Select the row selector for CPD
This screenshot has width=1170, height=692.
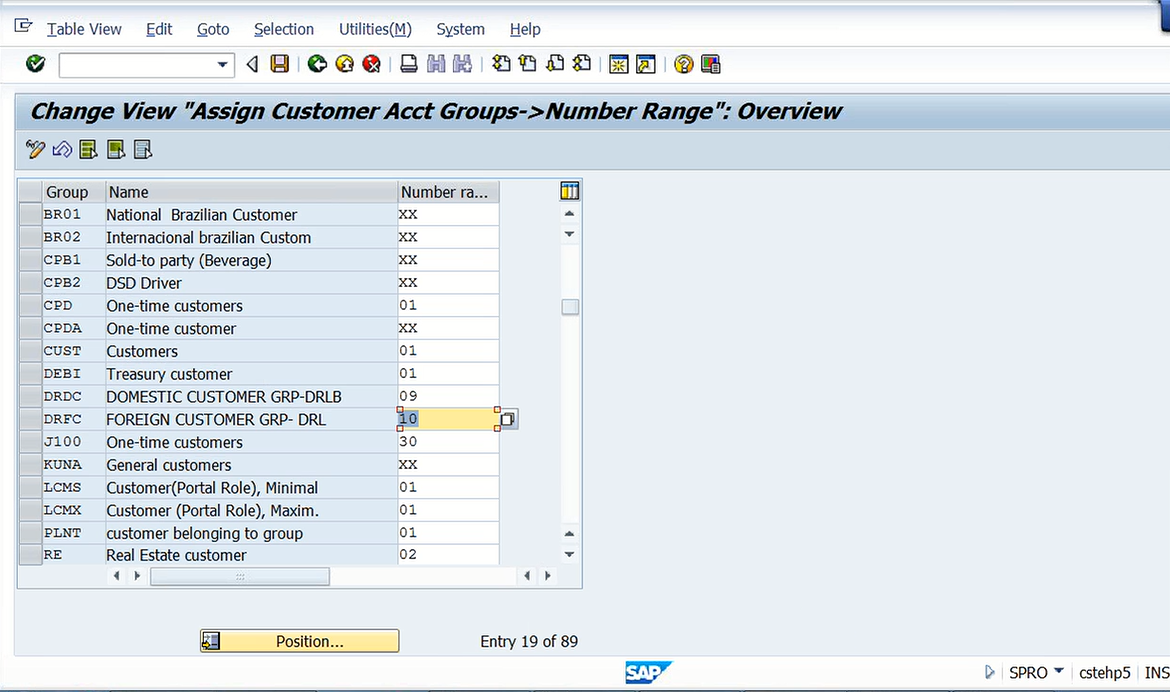(30, 305)
